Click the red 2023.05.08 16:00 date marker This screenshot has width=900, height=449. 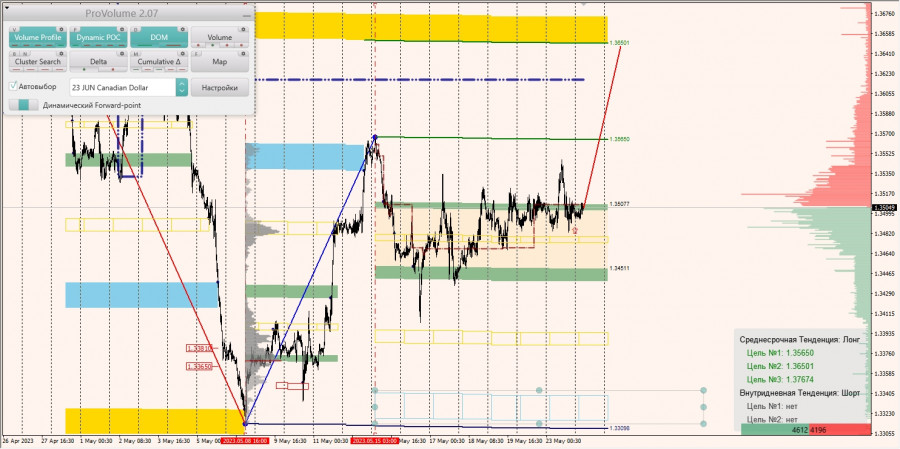pos(245,440)
